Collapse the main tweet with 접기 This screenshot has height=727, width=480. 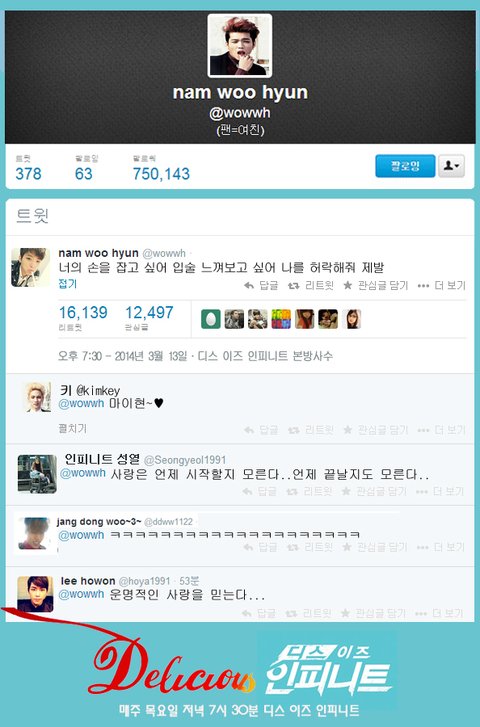click(x=68, y=284)
